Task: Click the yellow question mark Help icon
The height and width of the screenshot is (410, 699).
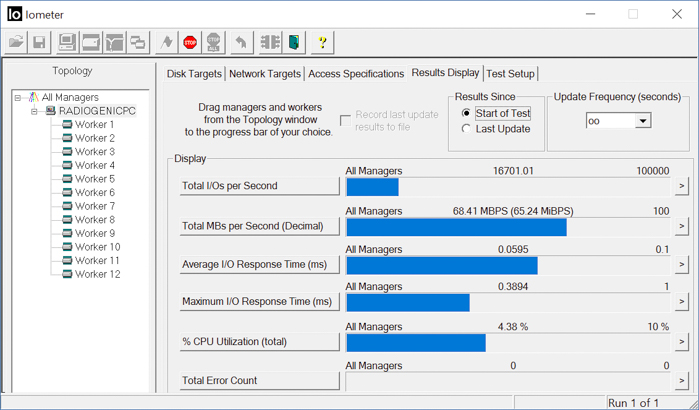Action: tap(322, 43)
